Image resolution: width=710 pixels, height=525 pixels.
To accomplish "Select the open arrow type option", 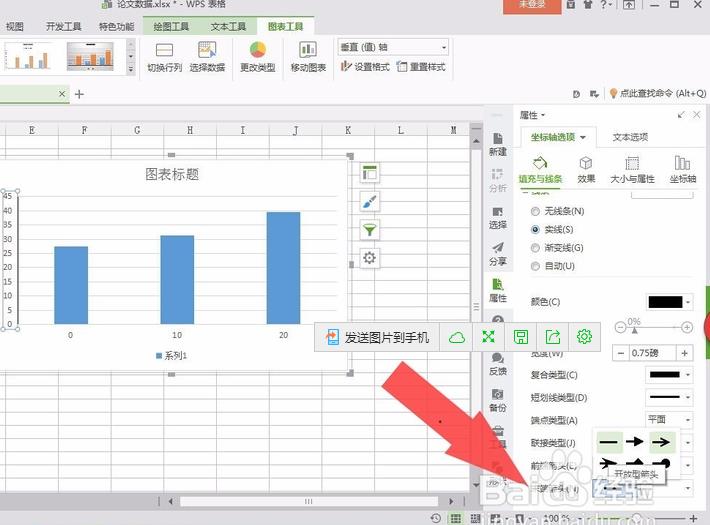I will [x=662, y=442].
